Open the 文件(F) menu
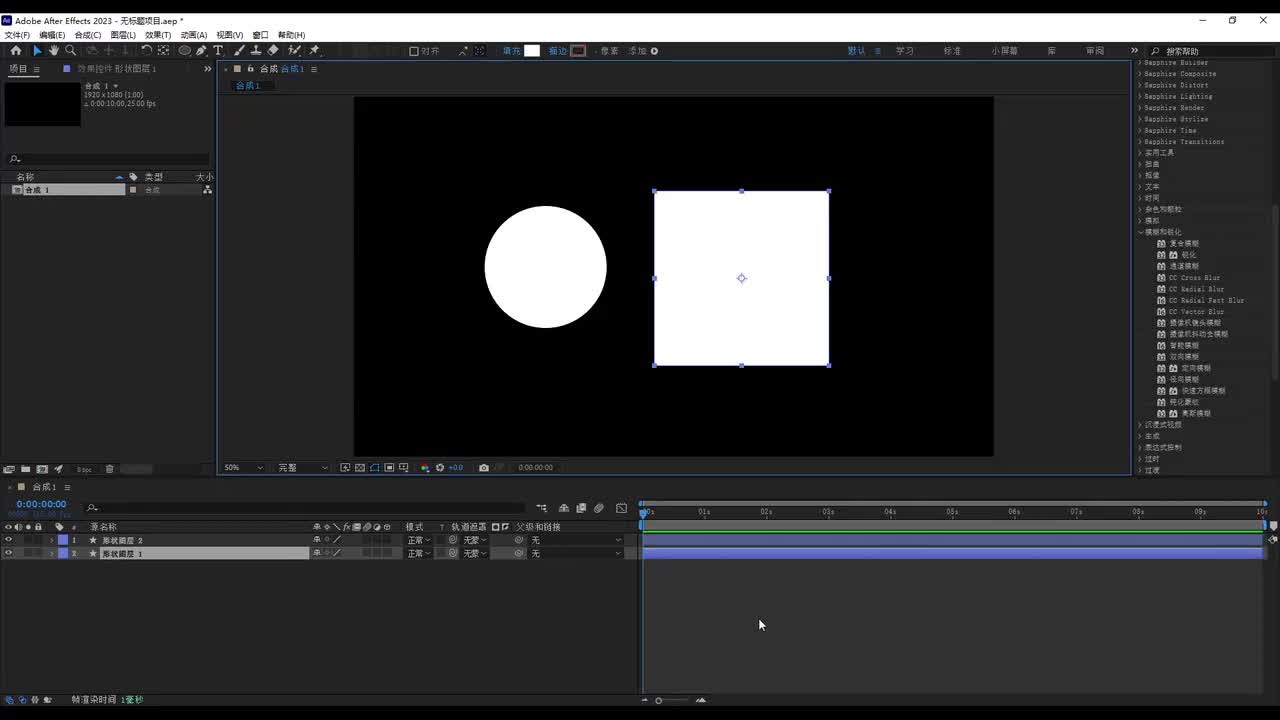1280x720 pixels. tap(17, 35)
